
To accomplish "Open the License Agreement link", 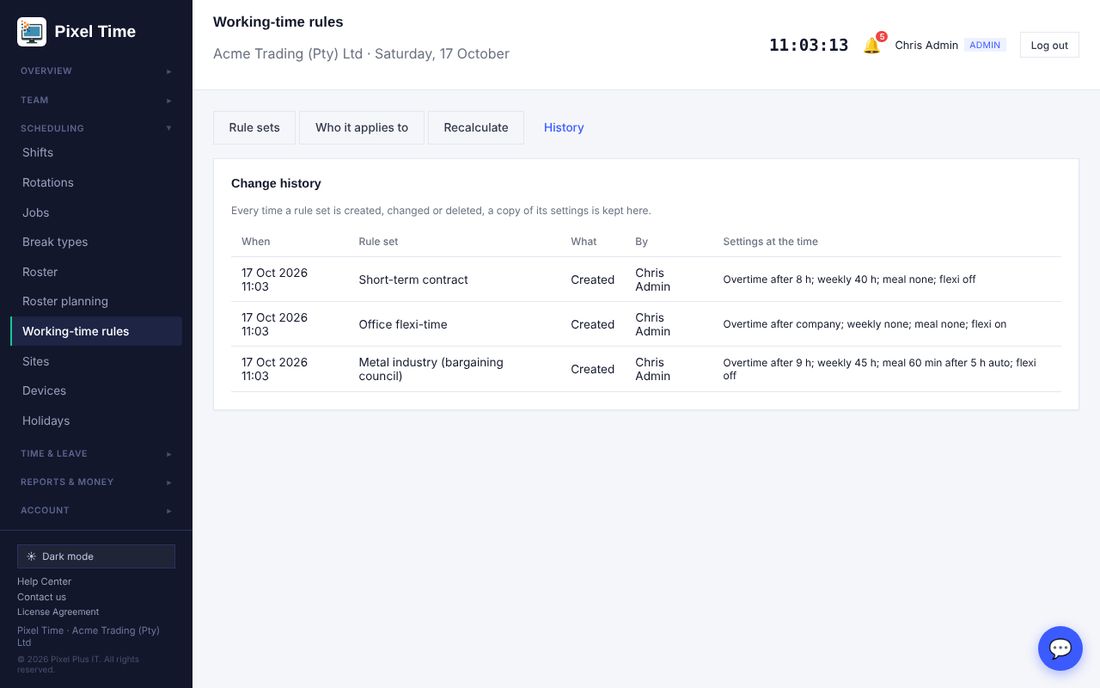I will [x=58, y=612].
